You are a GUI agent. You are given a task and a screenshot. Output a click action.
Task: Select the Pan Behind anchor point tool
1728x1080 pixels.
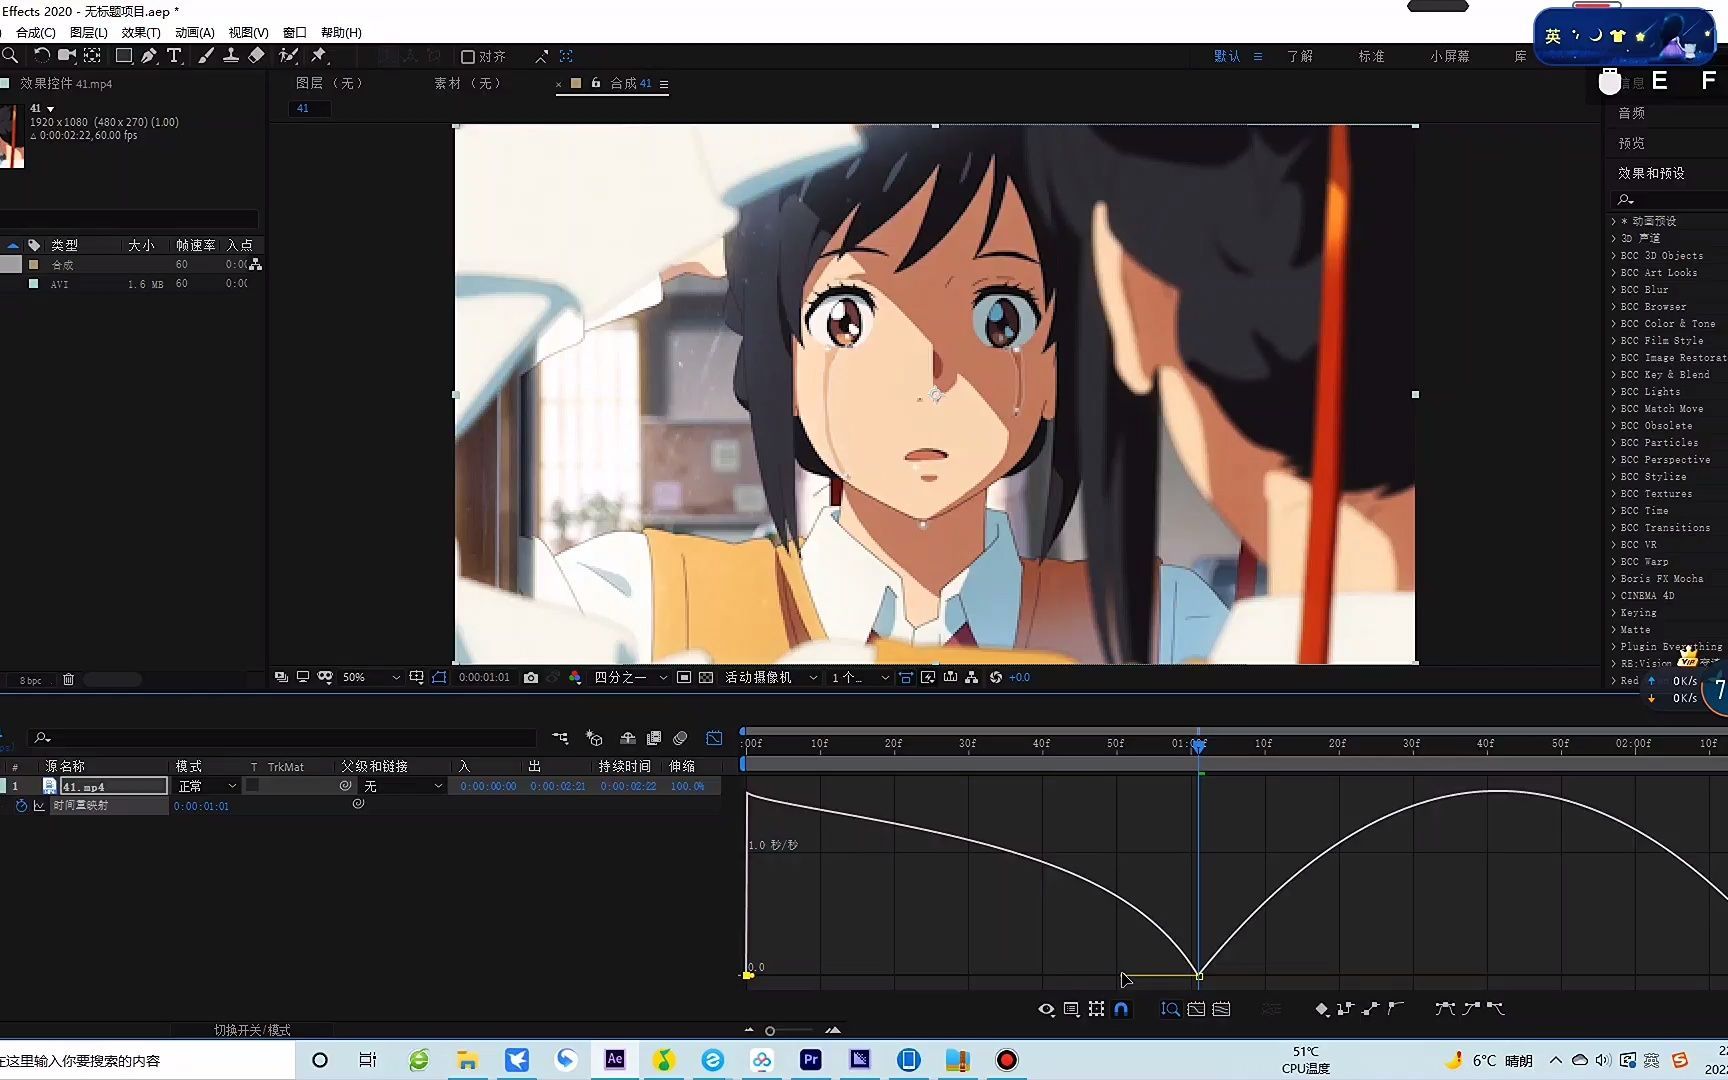92,56
